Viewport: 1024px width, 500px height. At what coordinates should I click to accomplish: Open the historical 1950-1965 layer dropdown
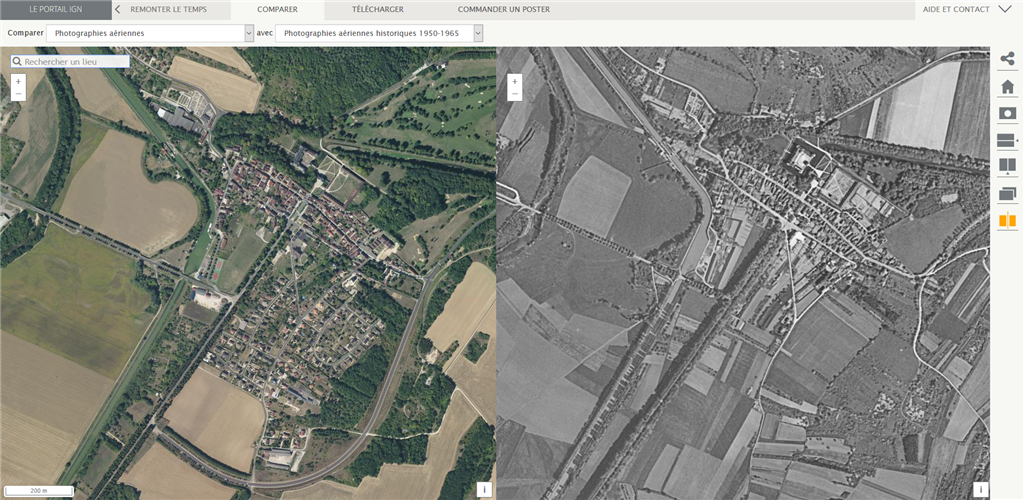click(x=379, y=33)
